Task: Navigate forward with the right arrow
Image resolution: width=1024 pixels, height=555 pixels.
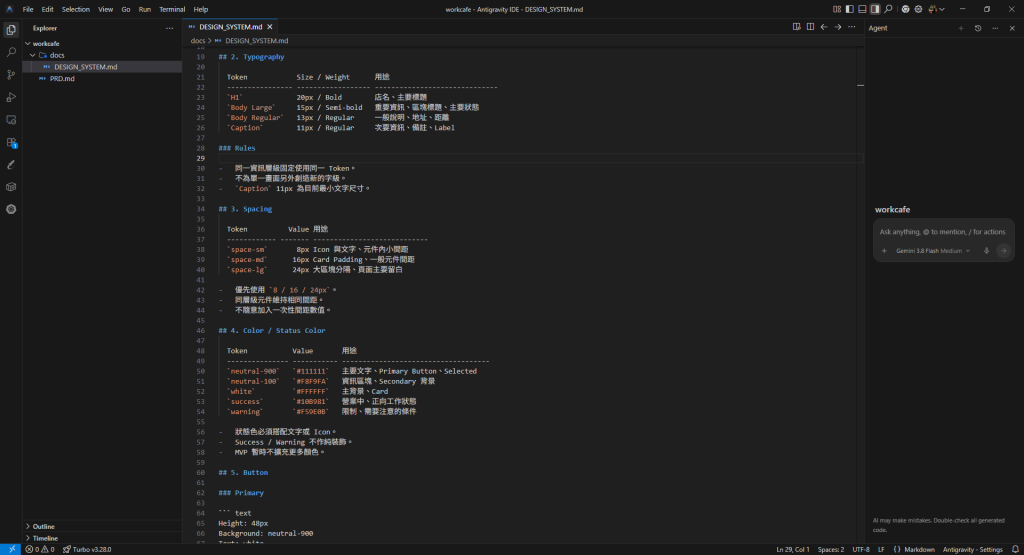Action: tap(838, 27)
